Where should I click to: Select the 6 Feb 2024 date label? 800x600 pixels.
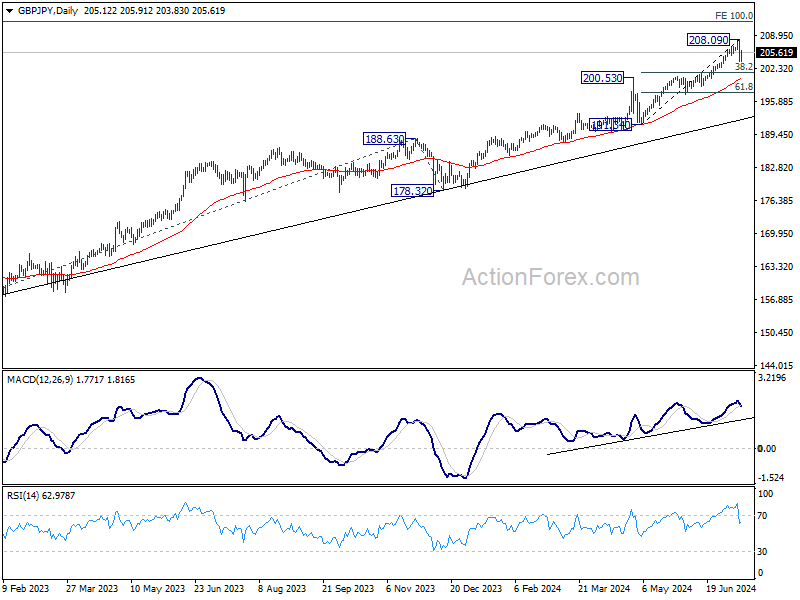click(x=537, y=588)
